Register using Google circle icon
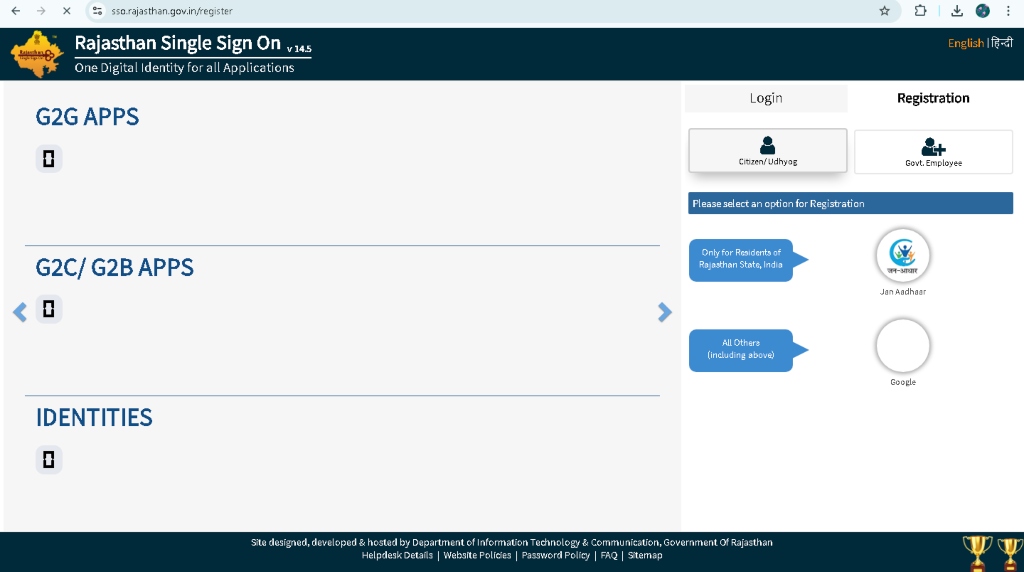 [903, 345]
